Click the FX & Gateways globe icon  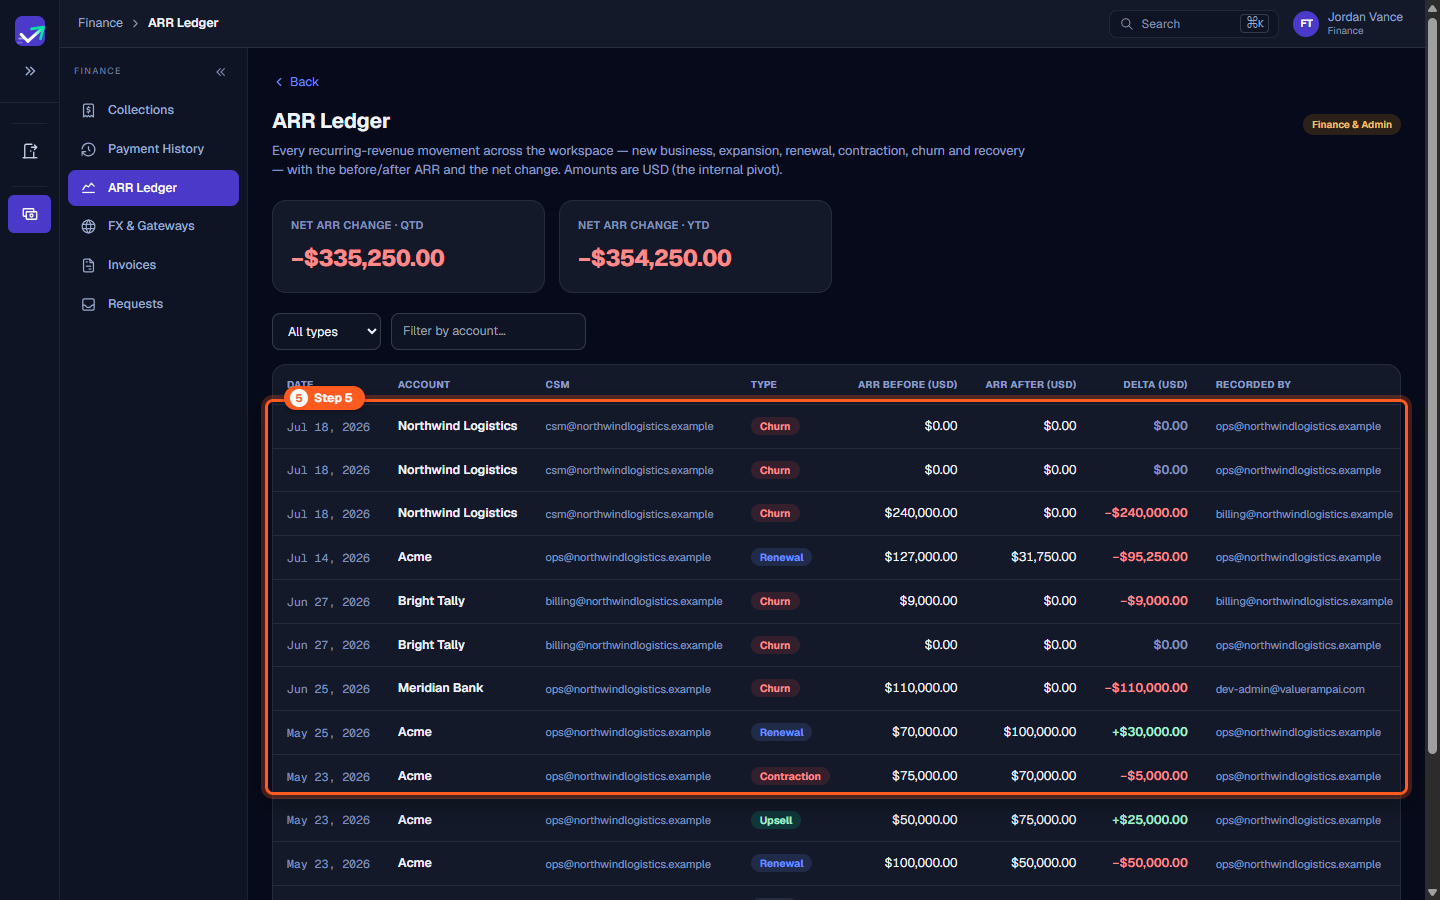[x=88, y=226]
